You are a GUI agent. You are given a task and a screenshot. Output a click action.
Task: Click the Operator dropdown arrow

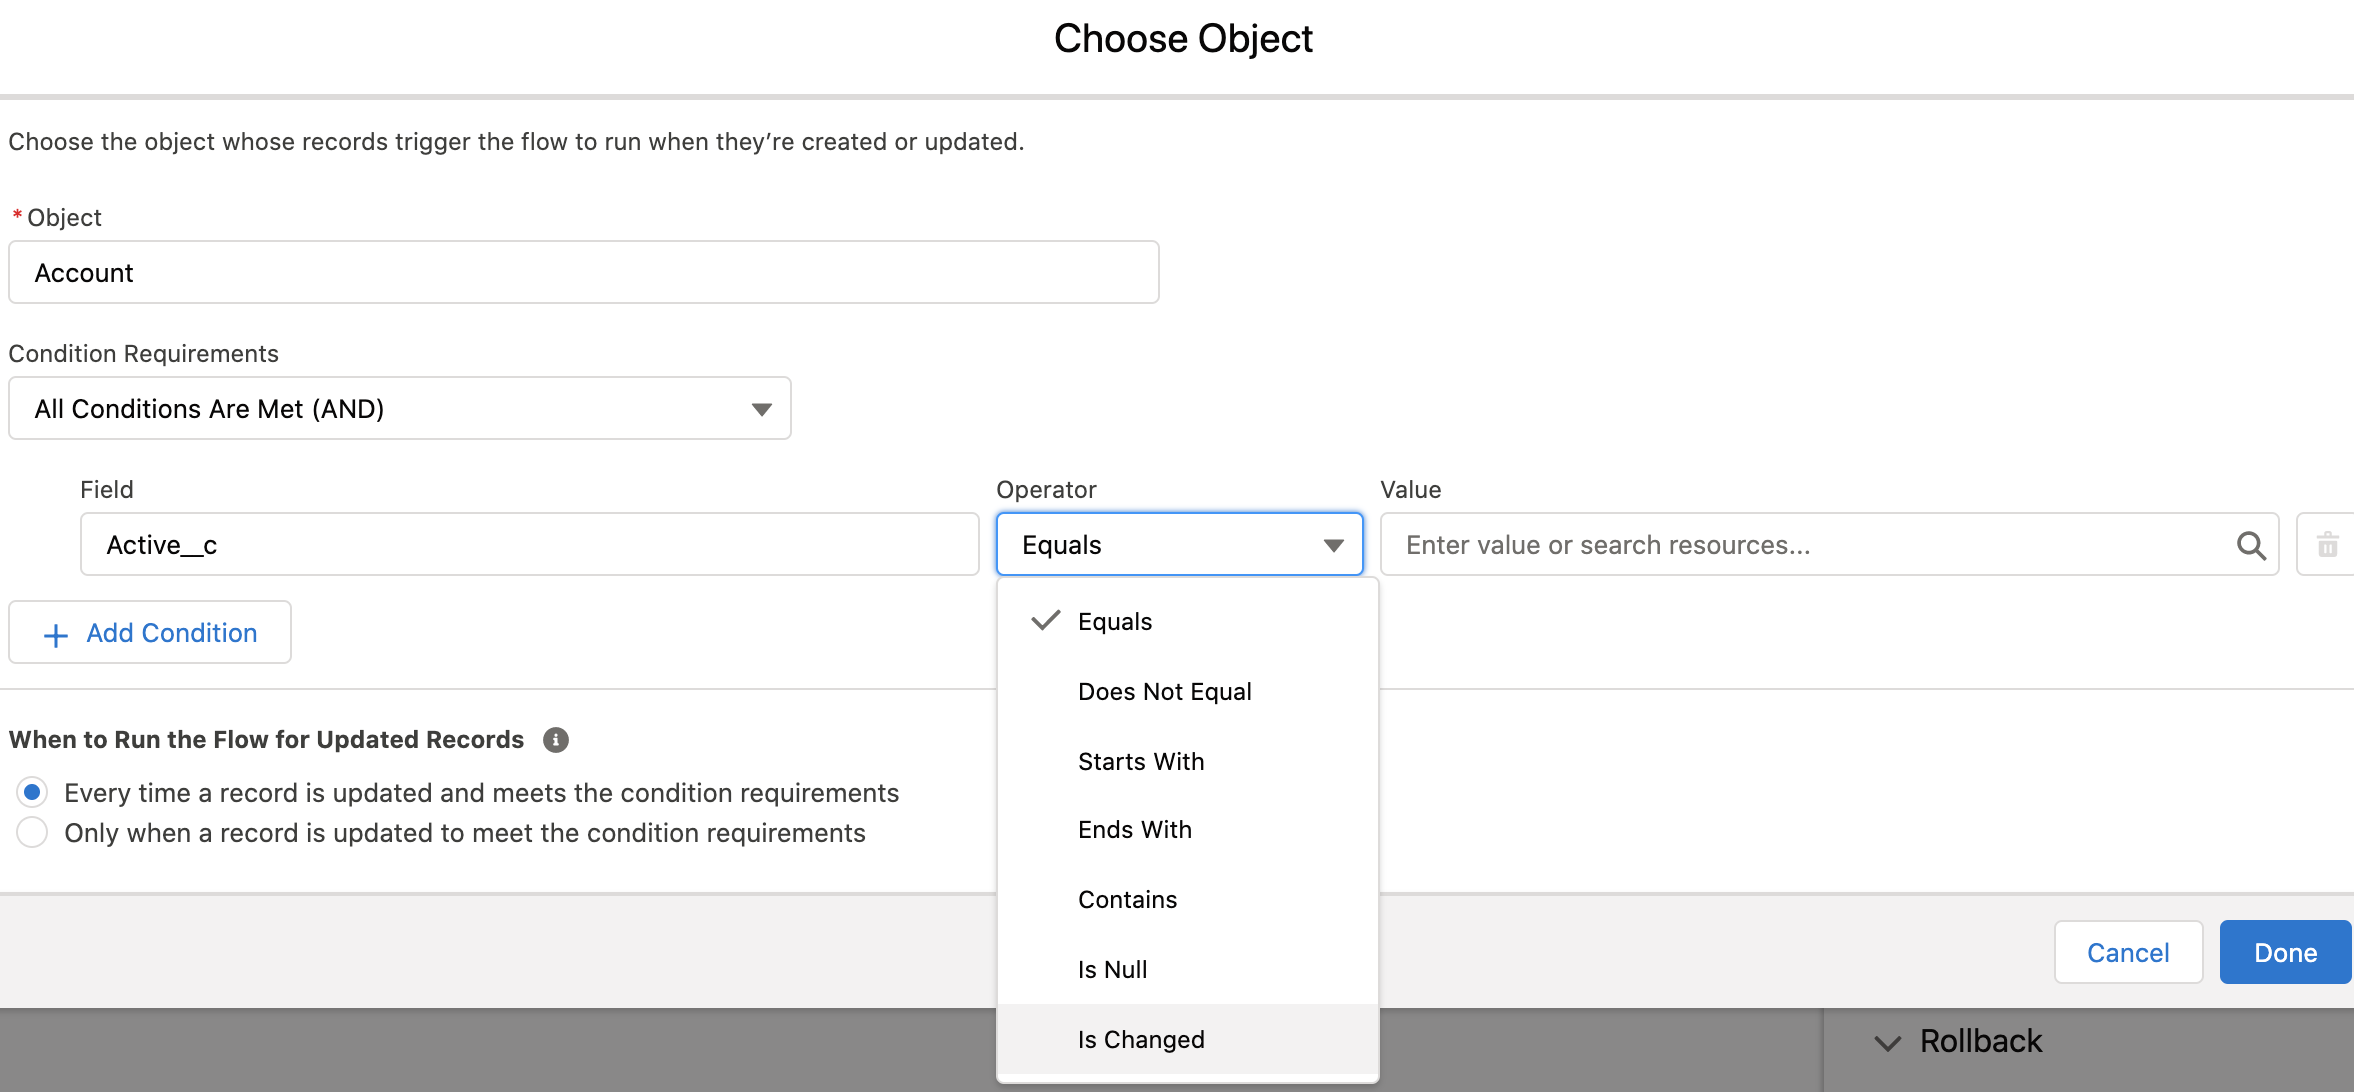click(x=1332, y=545)
